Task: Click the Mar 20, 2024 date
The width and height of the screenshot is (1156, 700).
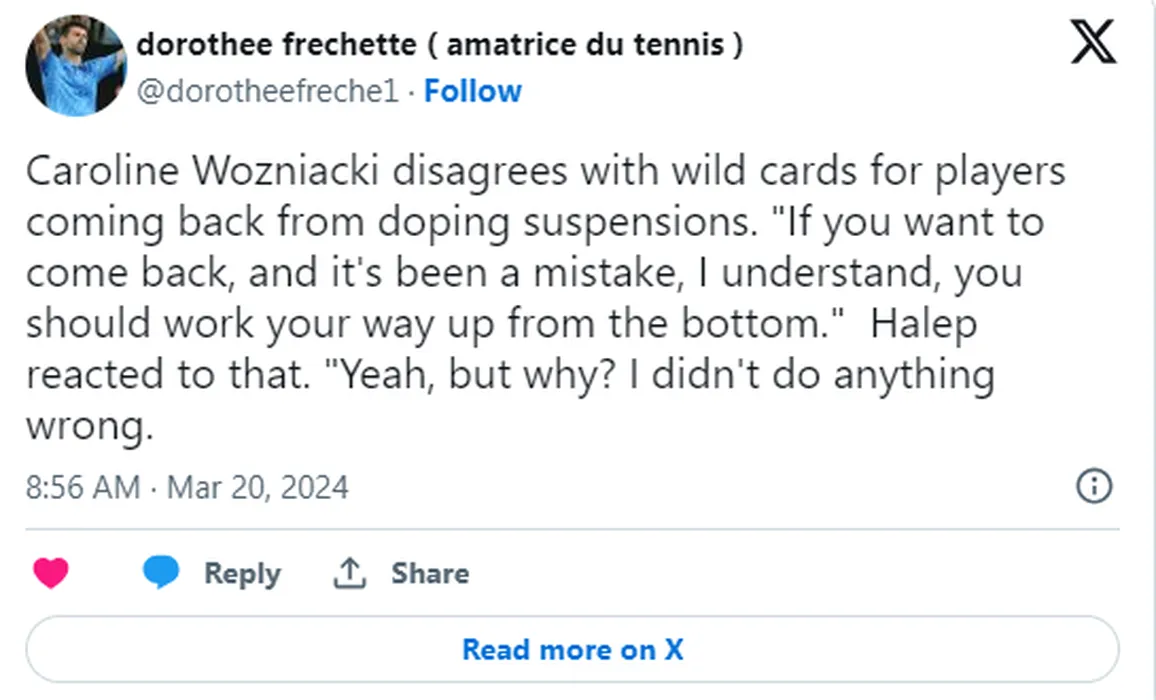Action: coord(258,487)
